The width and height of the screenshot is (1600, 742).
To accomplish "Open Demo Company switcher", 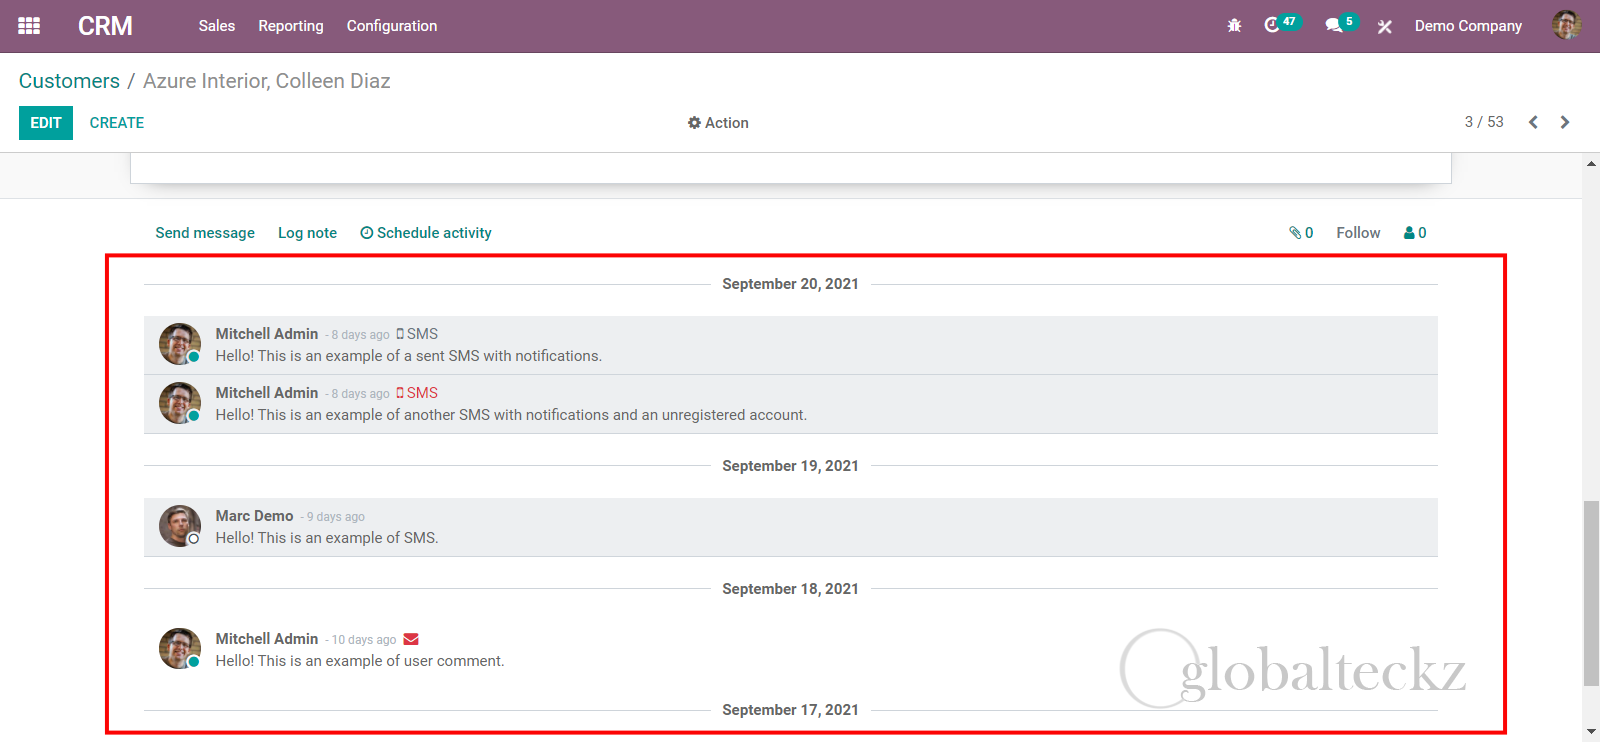I will coord(1467,26).
